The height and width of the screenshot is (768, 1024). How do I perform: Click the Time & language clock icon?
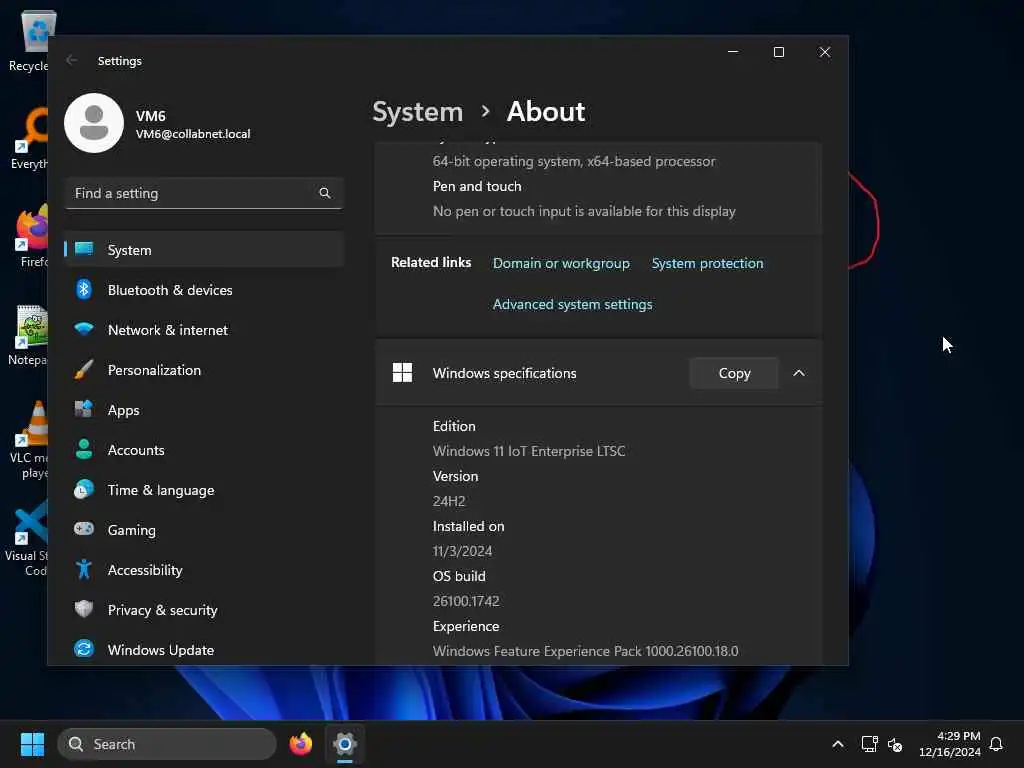[84, 489]
